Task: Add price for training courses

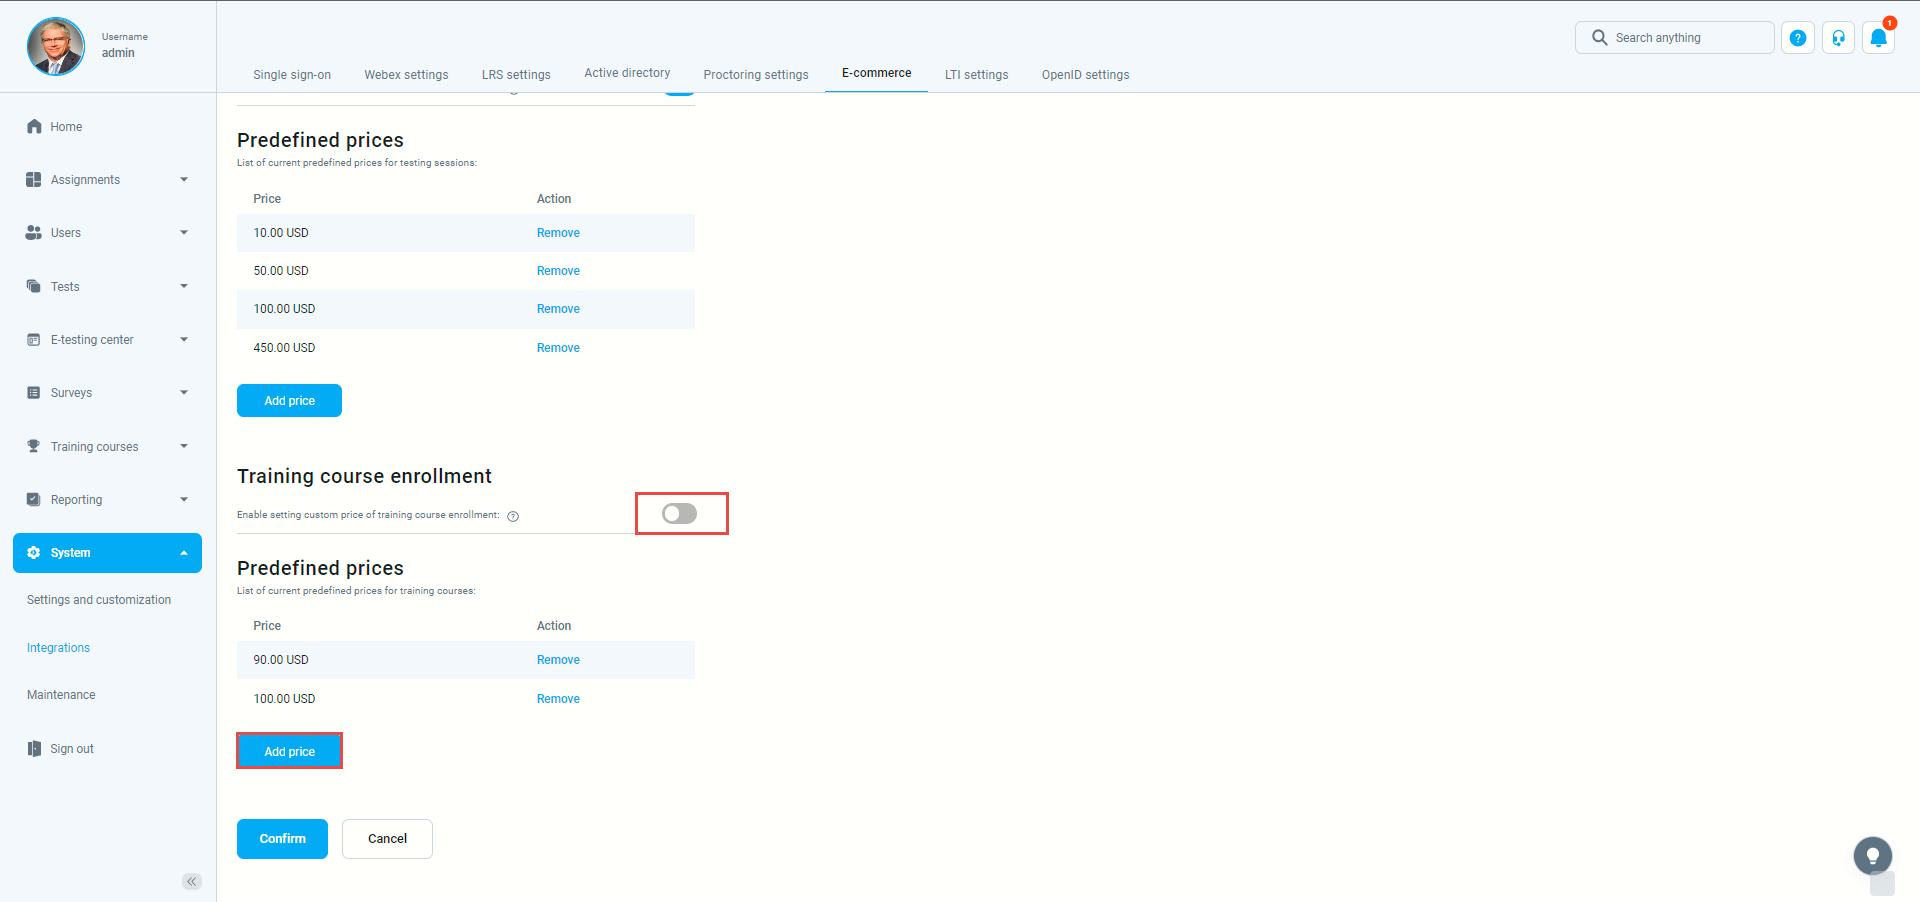Action: [289, 751]
